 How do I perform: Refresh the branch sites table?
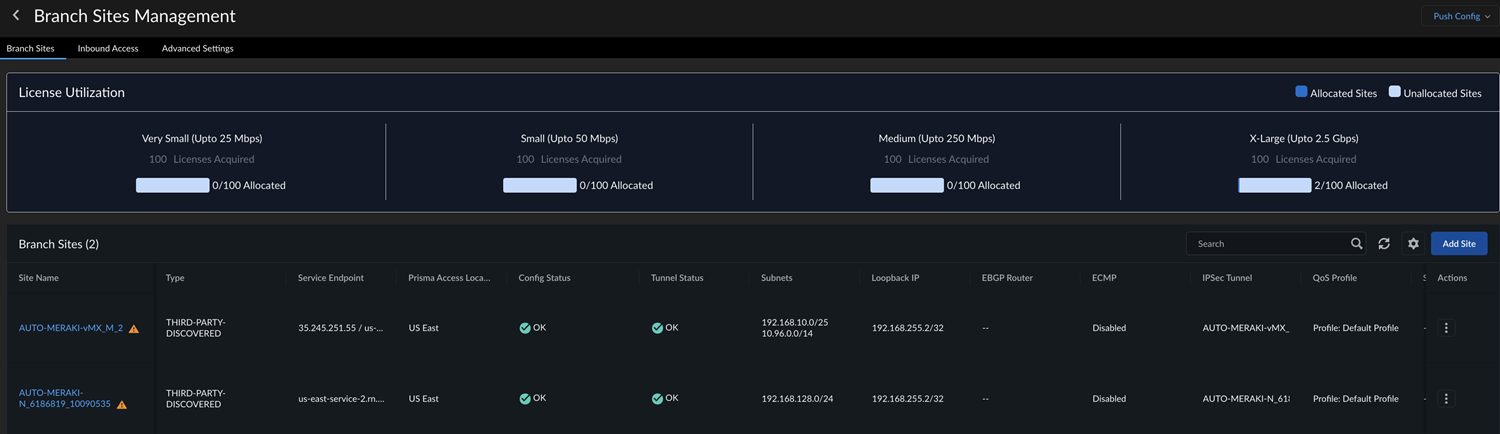[x=1384, y=244]
